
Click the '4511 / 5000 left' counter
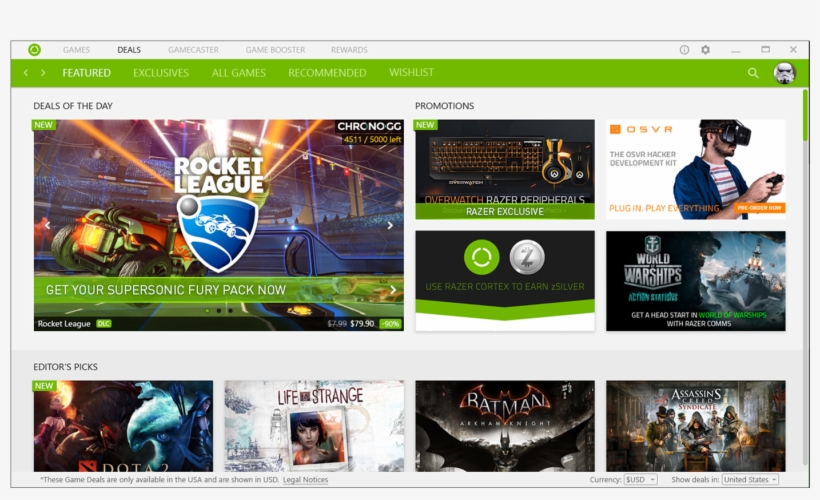point(372,139)
